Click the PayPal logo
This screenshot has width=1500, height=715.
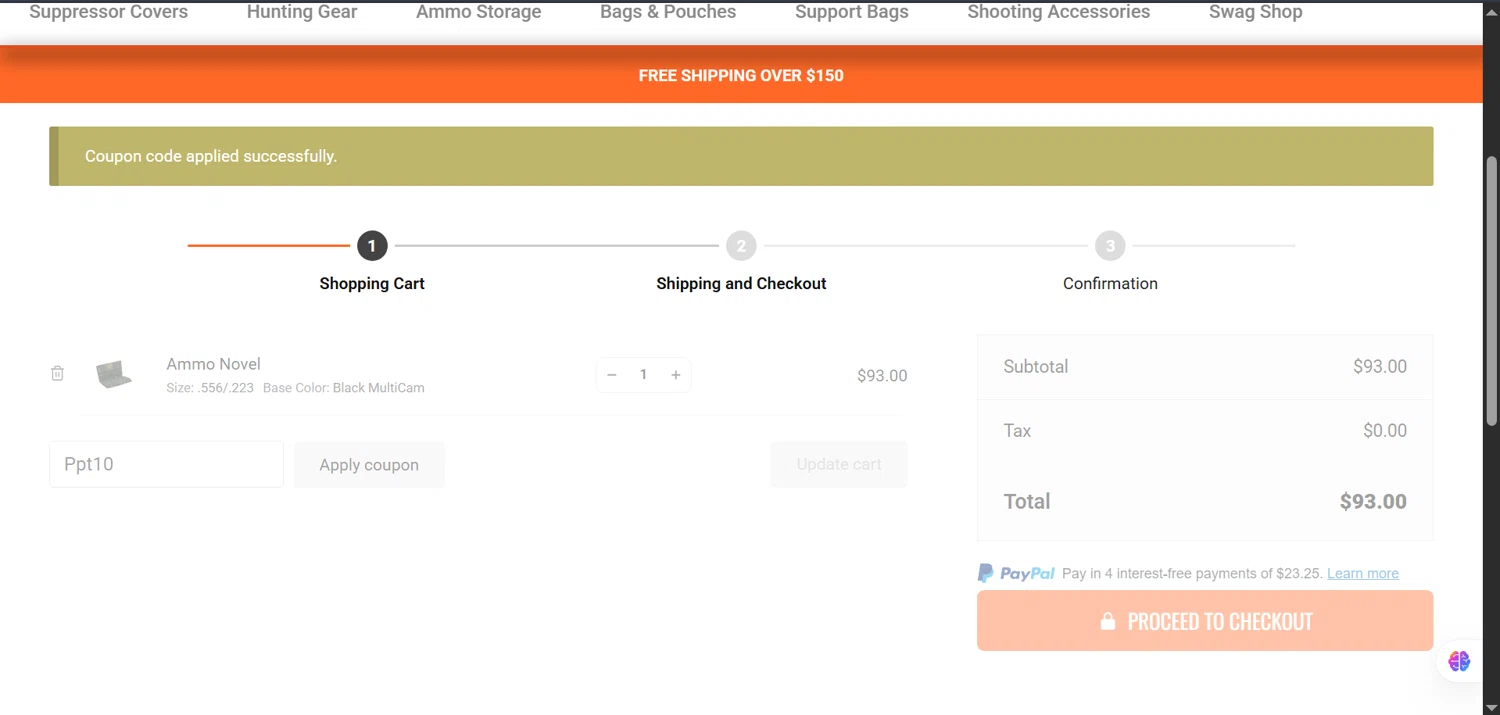click(x=1016, y=573)
